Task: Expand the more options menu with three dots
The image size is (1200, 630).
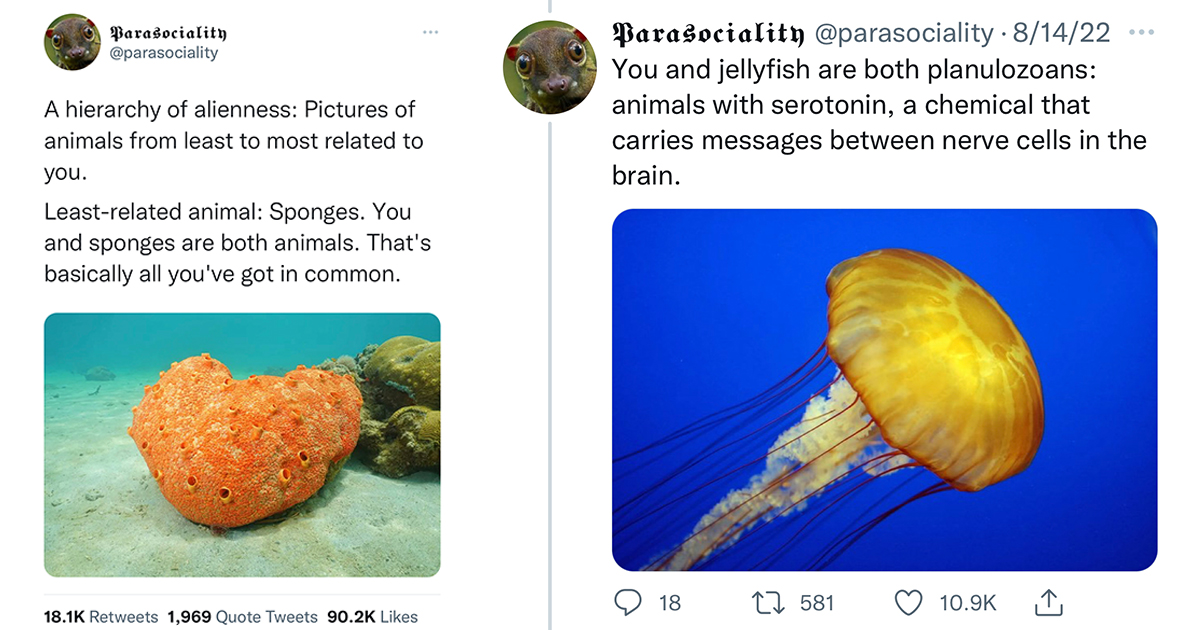Action: pyautogui.click(x=430, y=32)
